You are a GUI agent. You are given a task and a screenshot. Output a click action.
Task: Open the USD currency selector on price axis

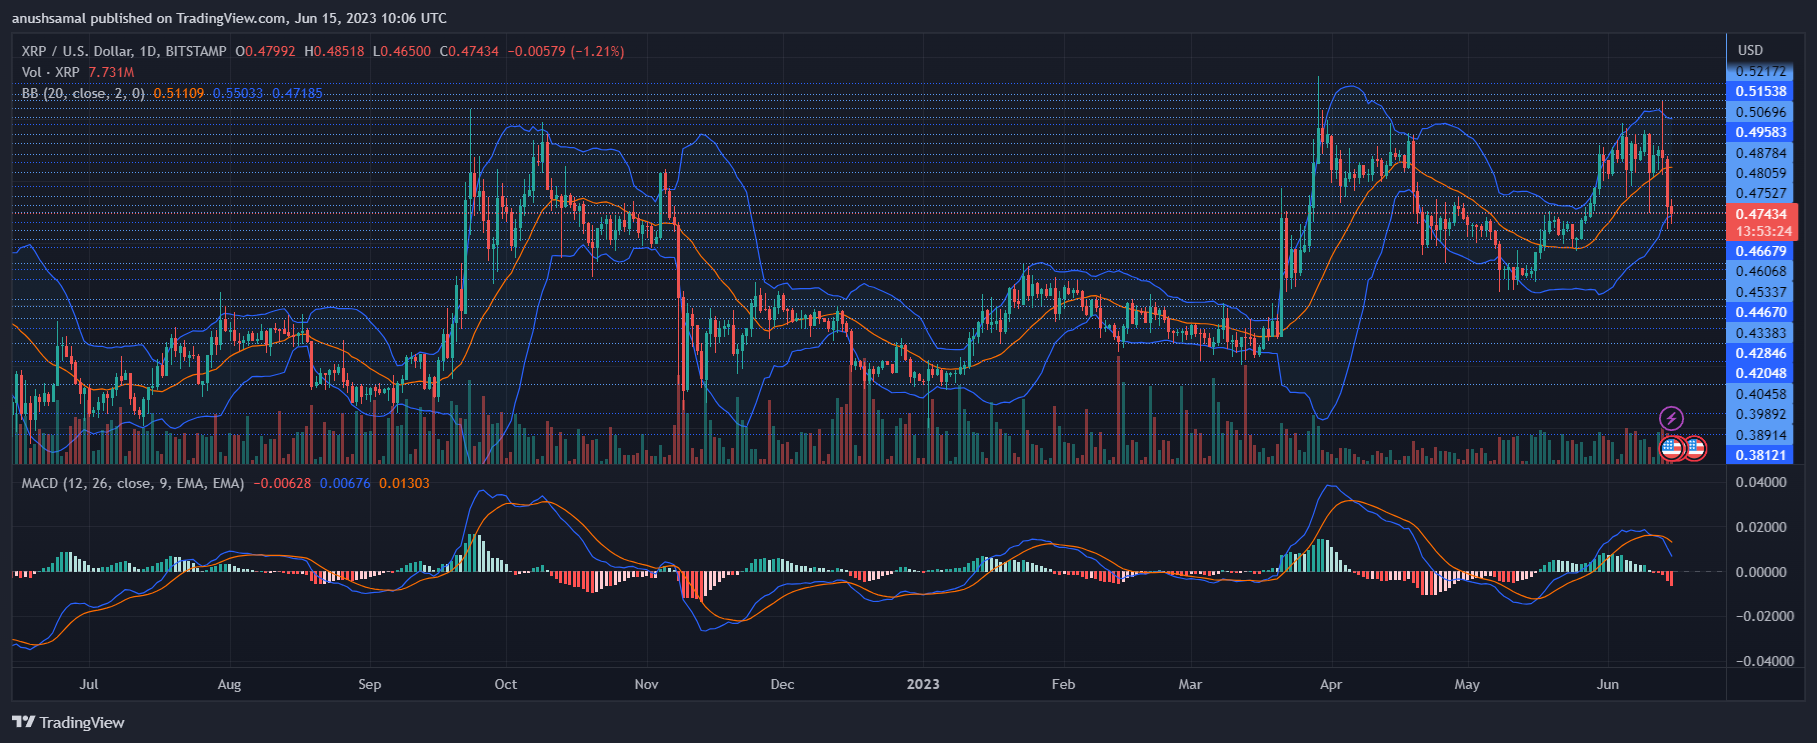[1750, 50]
